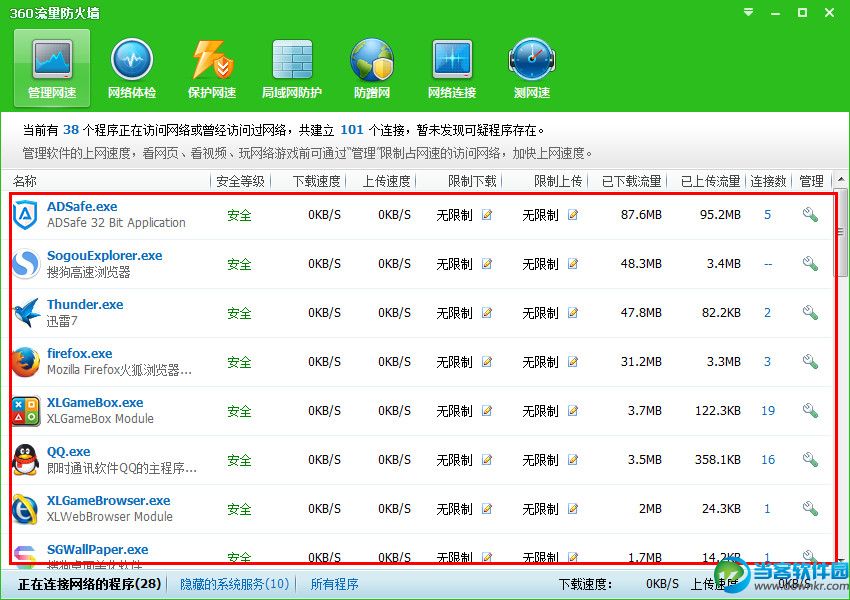Image resolution: width=850 pixels, height=600 pixels.
Task: Open the 防蹭网 tool
Action: [x=372, y=68]
